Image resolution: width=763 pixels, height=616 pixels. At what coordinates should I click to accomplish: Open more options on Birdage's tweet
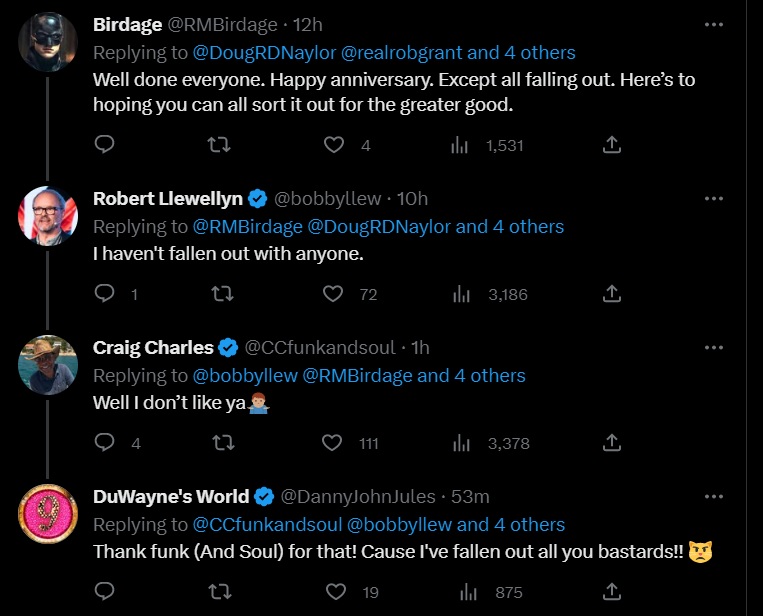[x=713, y=24]
